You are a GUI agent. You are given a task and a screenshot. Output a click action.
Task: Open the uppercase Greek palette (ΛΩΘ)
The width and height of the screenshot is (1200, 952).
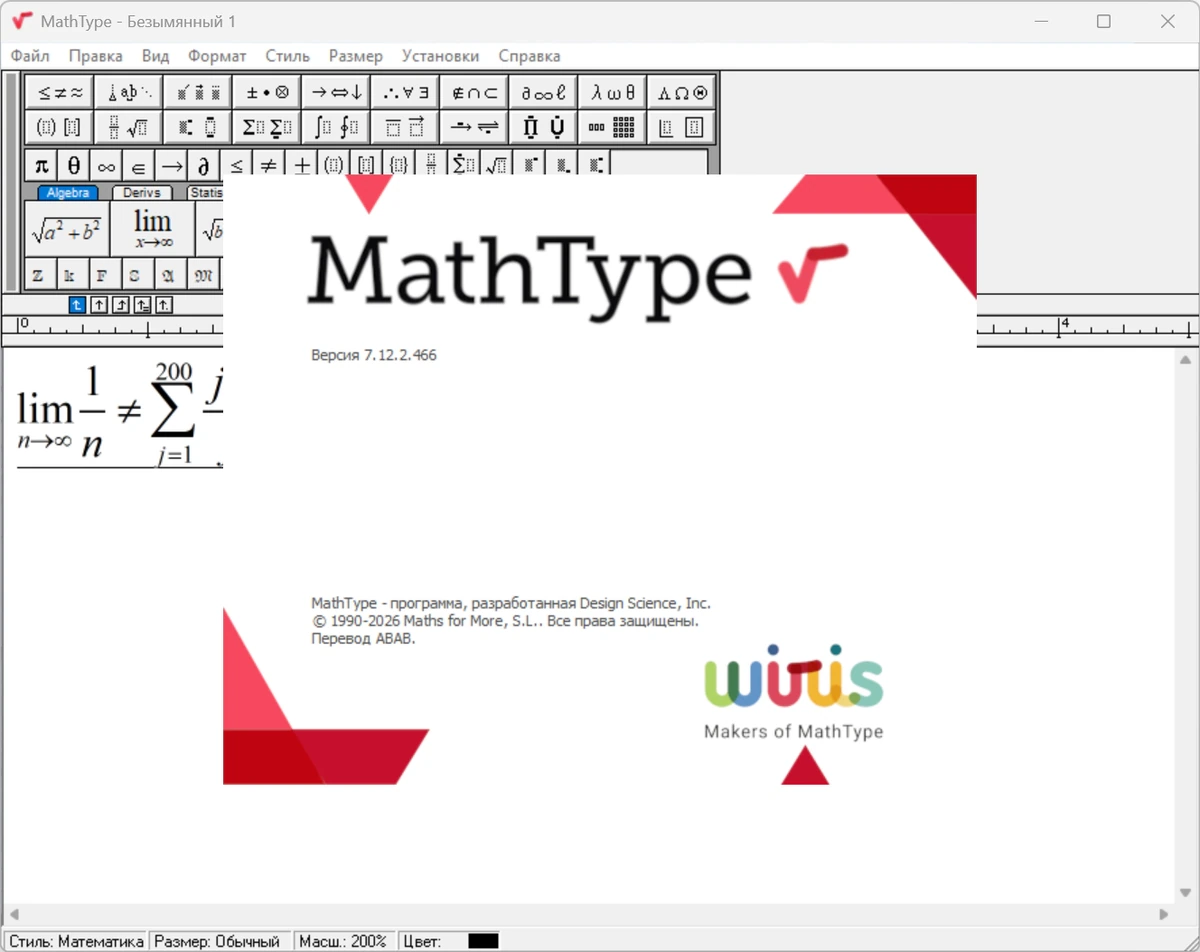pos(681,92)
